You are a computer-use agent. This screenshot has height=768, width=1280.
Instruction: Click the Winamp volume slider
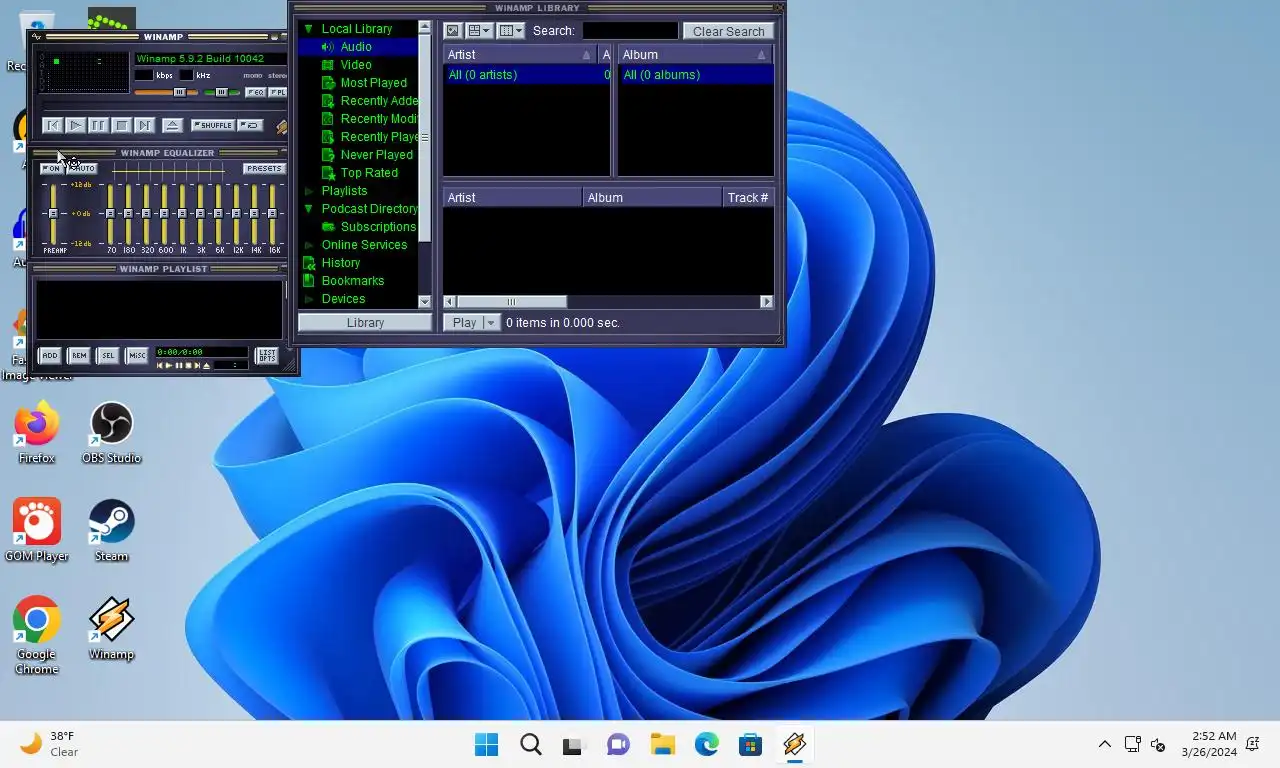pos(166,92)
